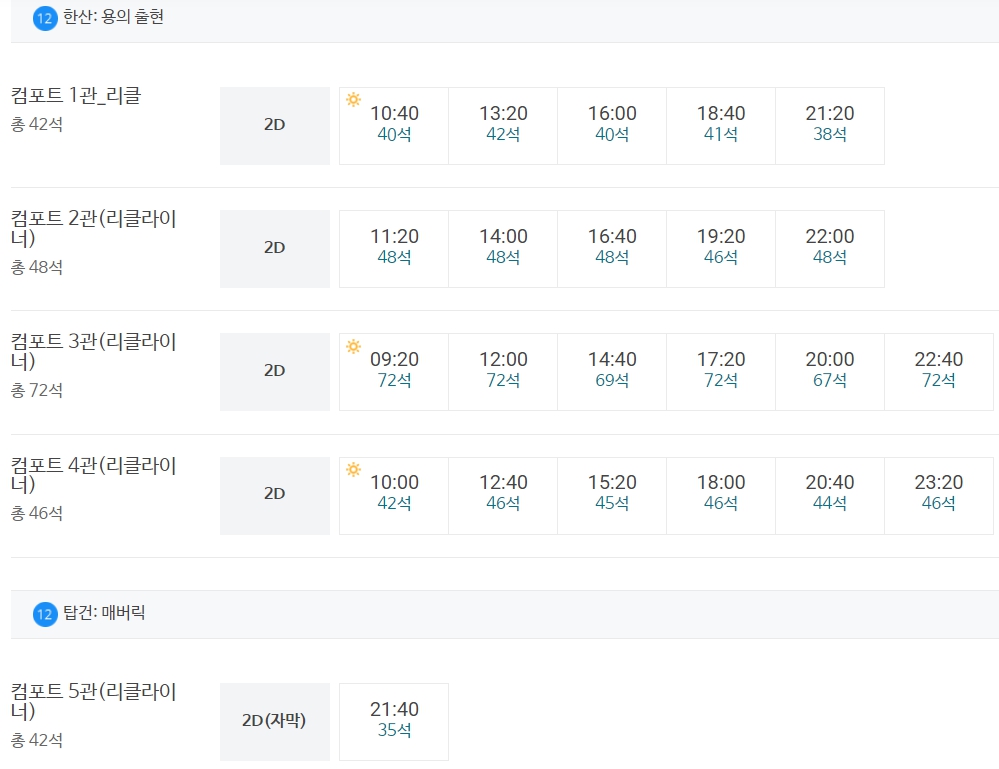This screenshot has width=999, height=769.
Task: Select the 13:20 showtime with 42석
Action: tap(503, 126)
